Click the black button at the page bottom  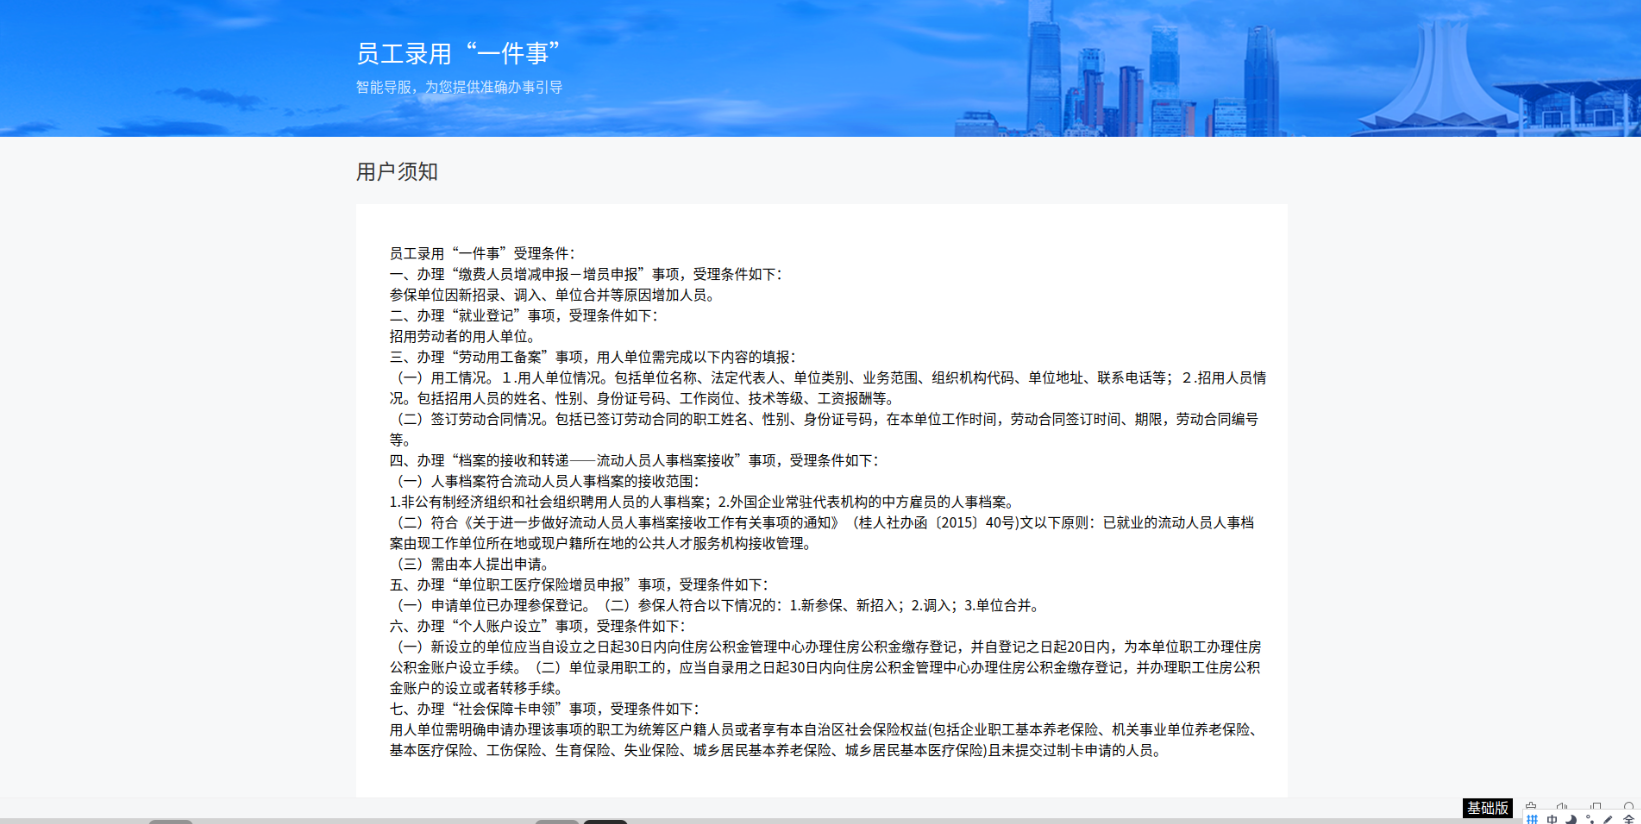pyautogui.click(x=605, y=821)
